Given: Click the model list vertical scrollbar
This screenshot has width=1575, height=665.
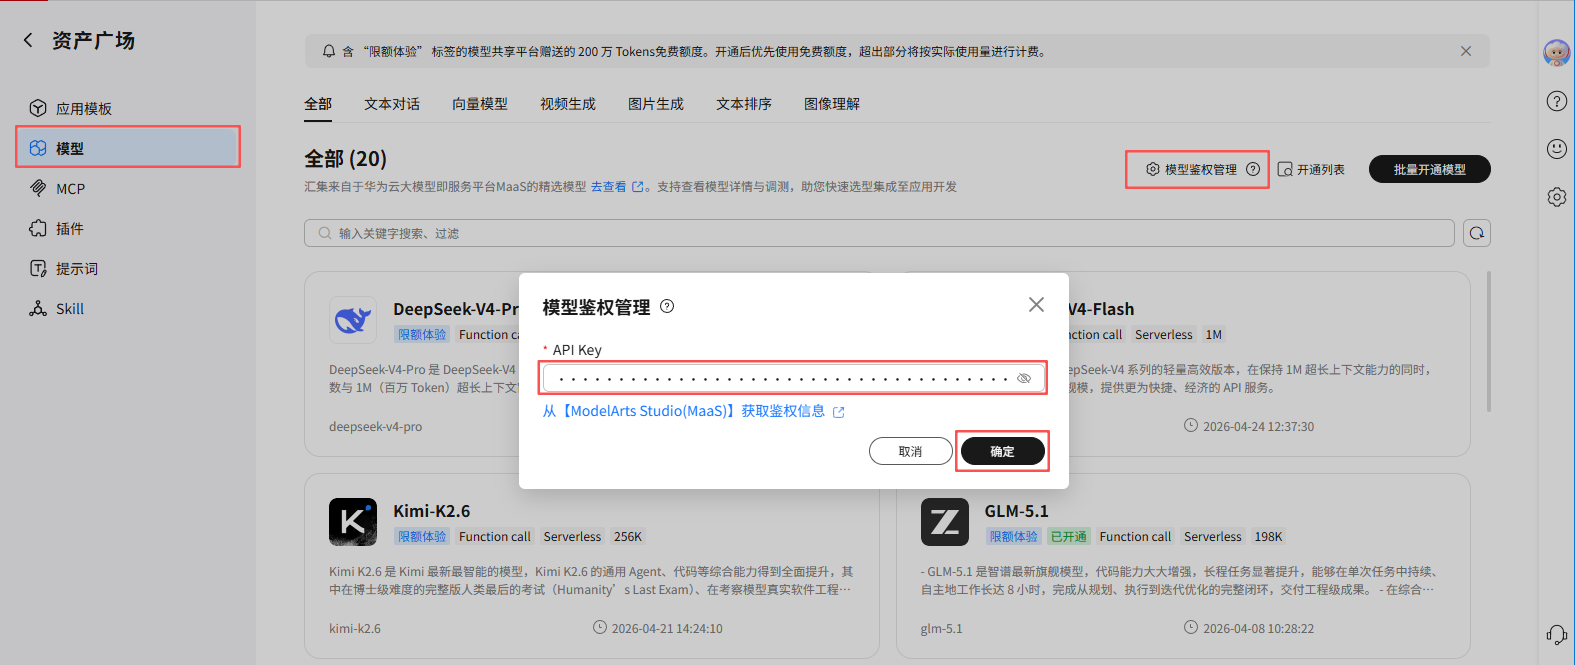Looking at the screenshot, I should point(1489,342).
